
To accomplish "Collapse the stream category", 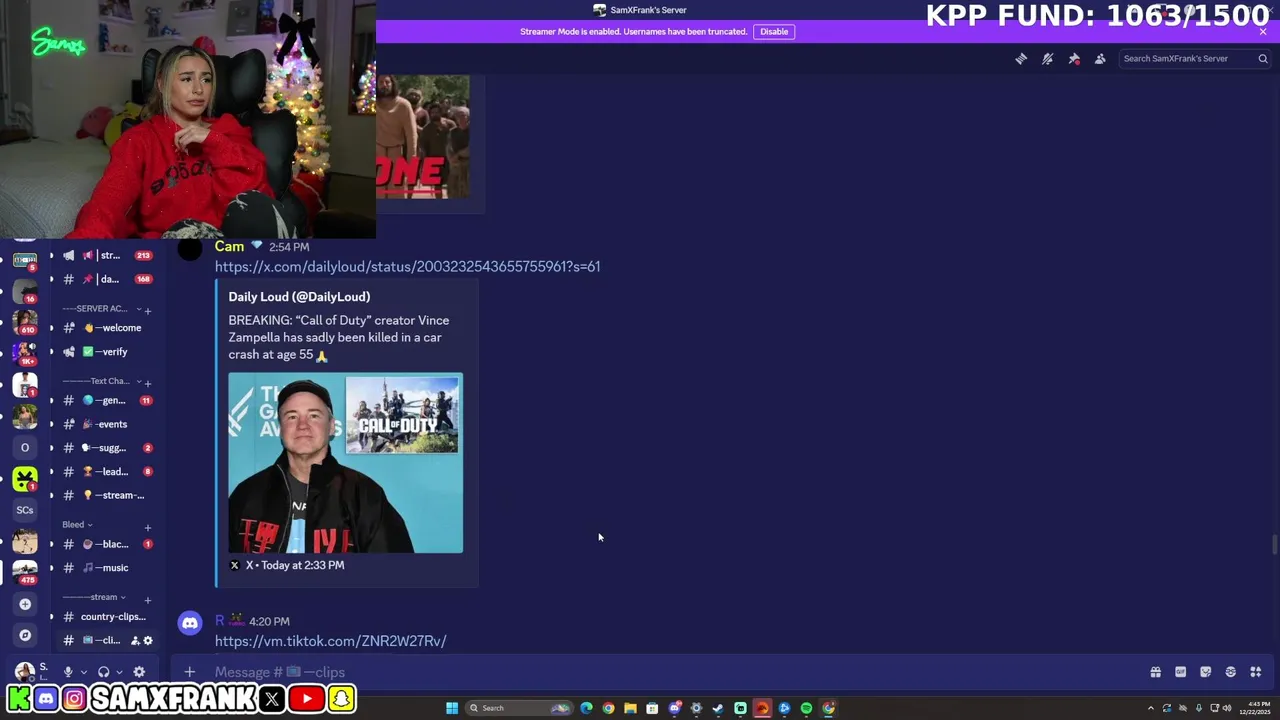I will 95,597.
